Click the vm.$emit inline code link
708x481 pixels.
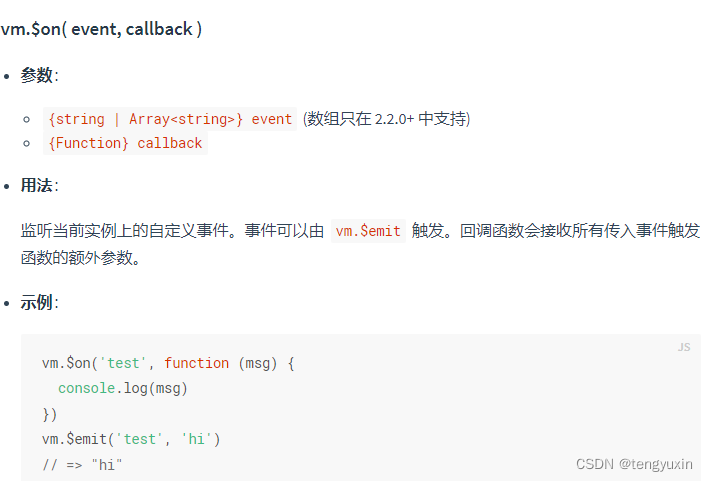(368, 231)
